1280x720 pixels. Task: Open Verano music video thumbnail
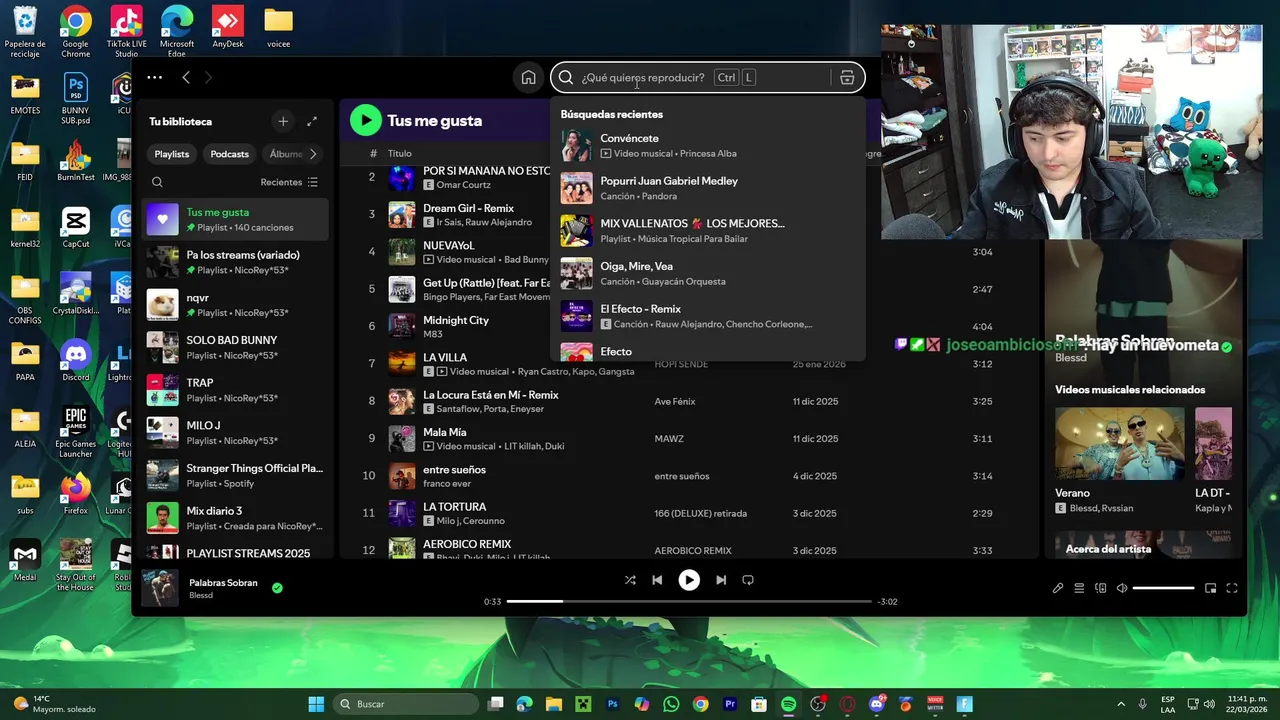(x=1120, y=443)
